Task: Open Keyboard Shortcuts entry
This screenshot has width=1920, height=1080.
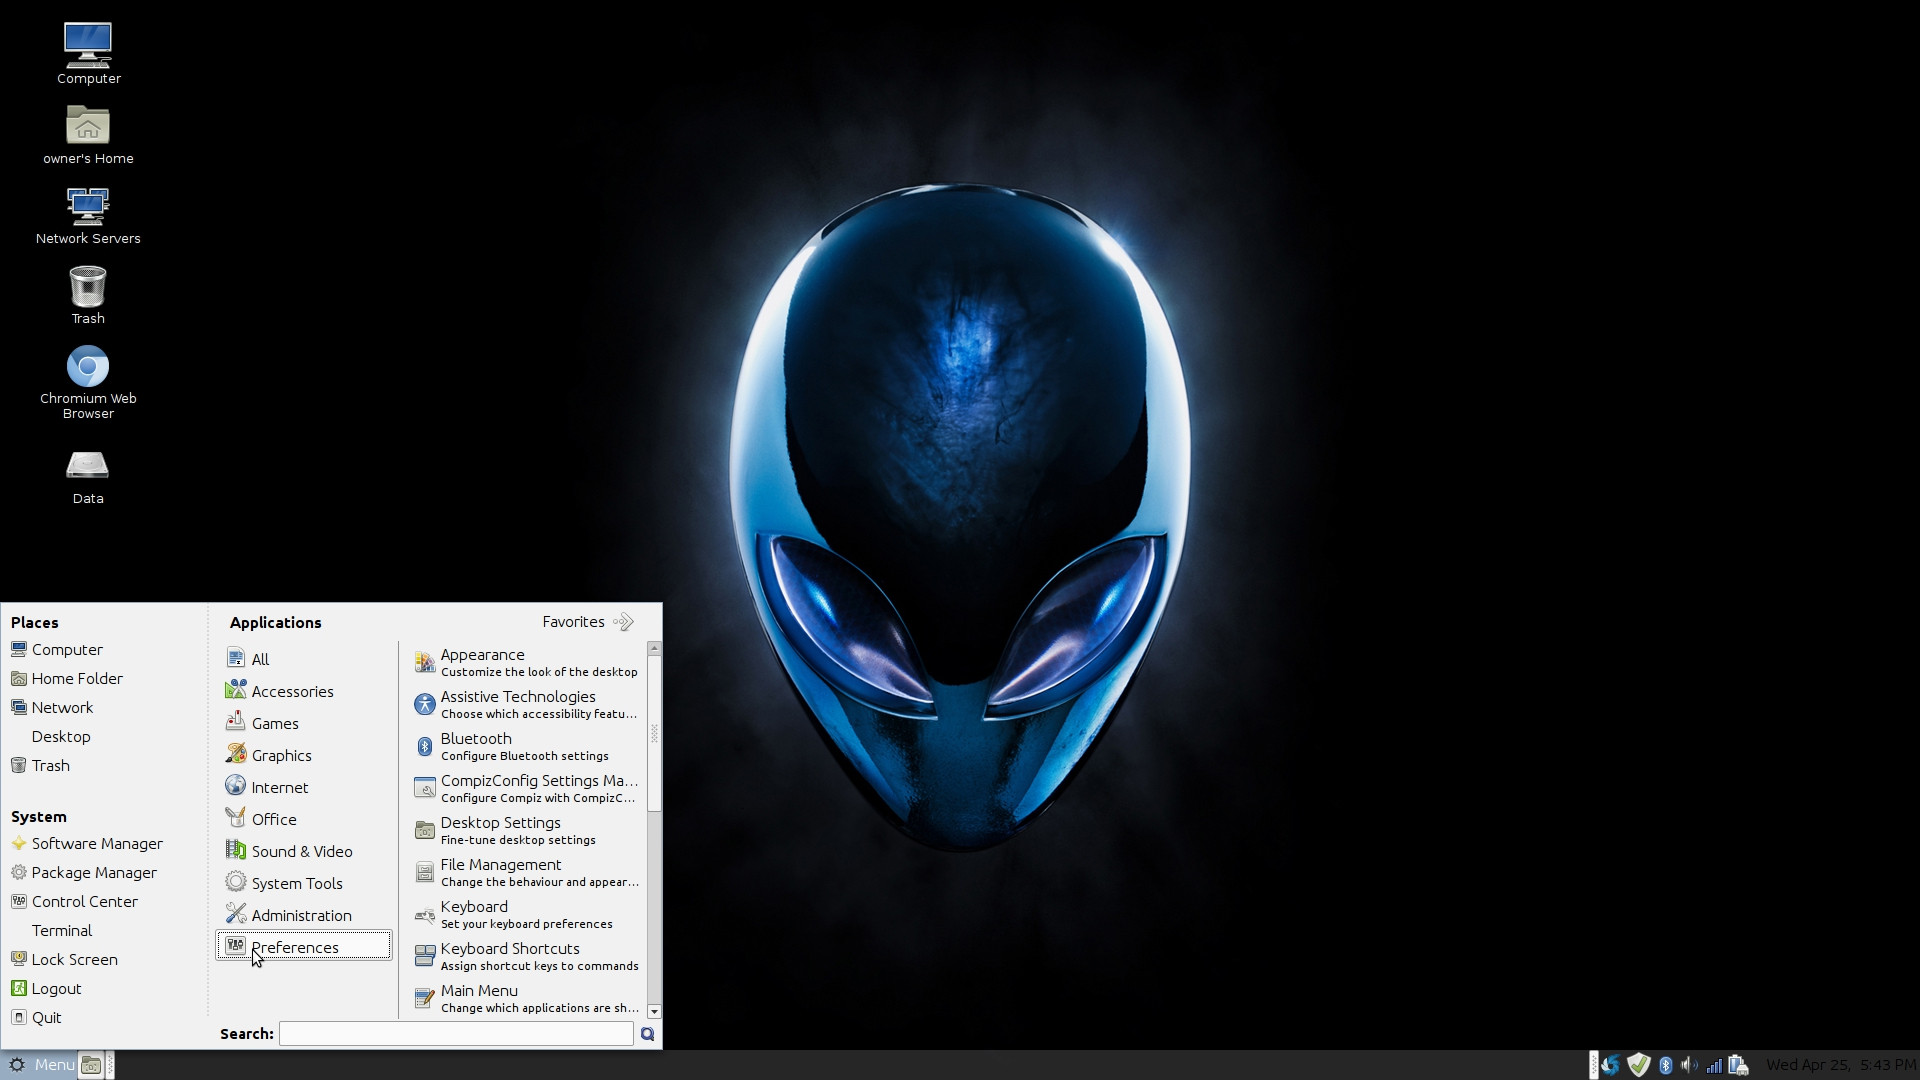Action: pos(526,956)
